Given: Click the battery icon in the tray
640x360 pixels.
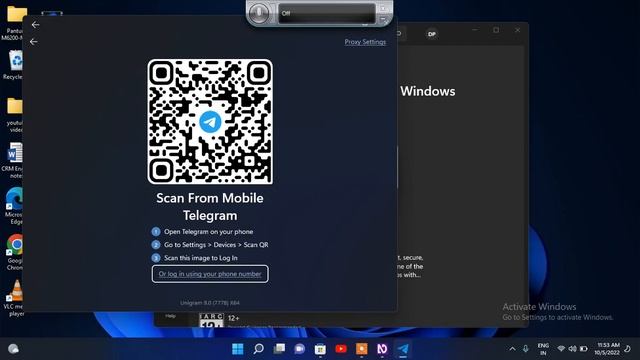Looking at the screenshot, I should pos(584,349).
